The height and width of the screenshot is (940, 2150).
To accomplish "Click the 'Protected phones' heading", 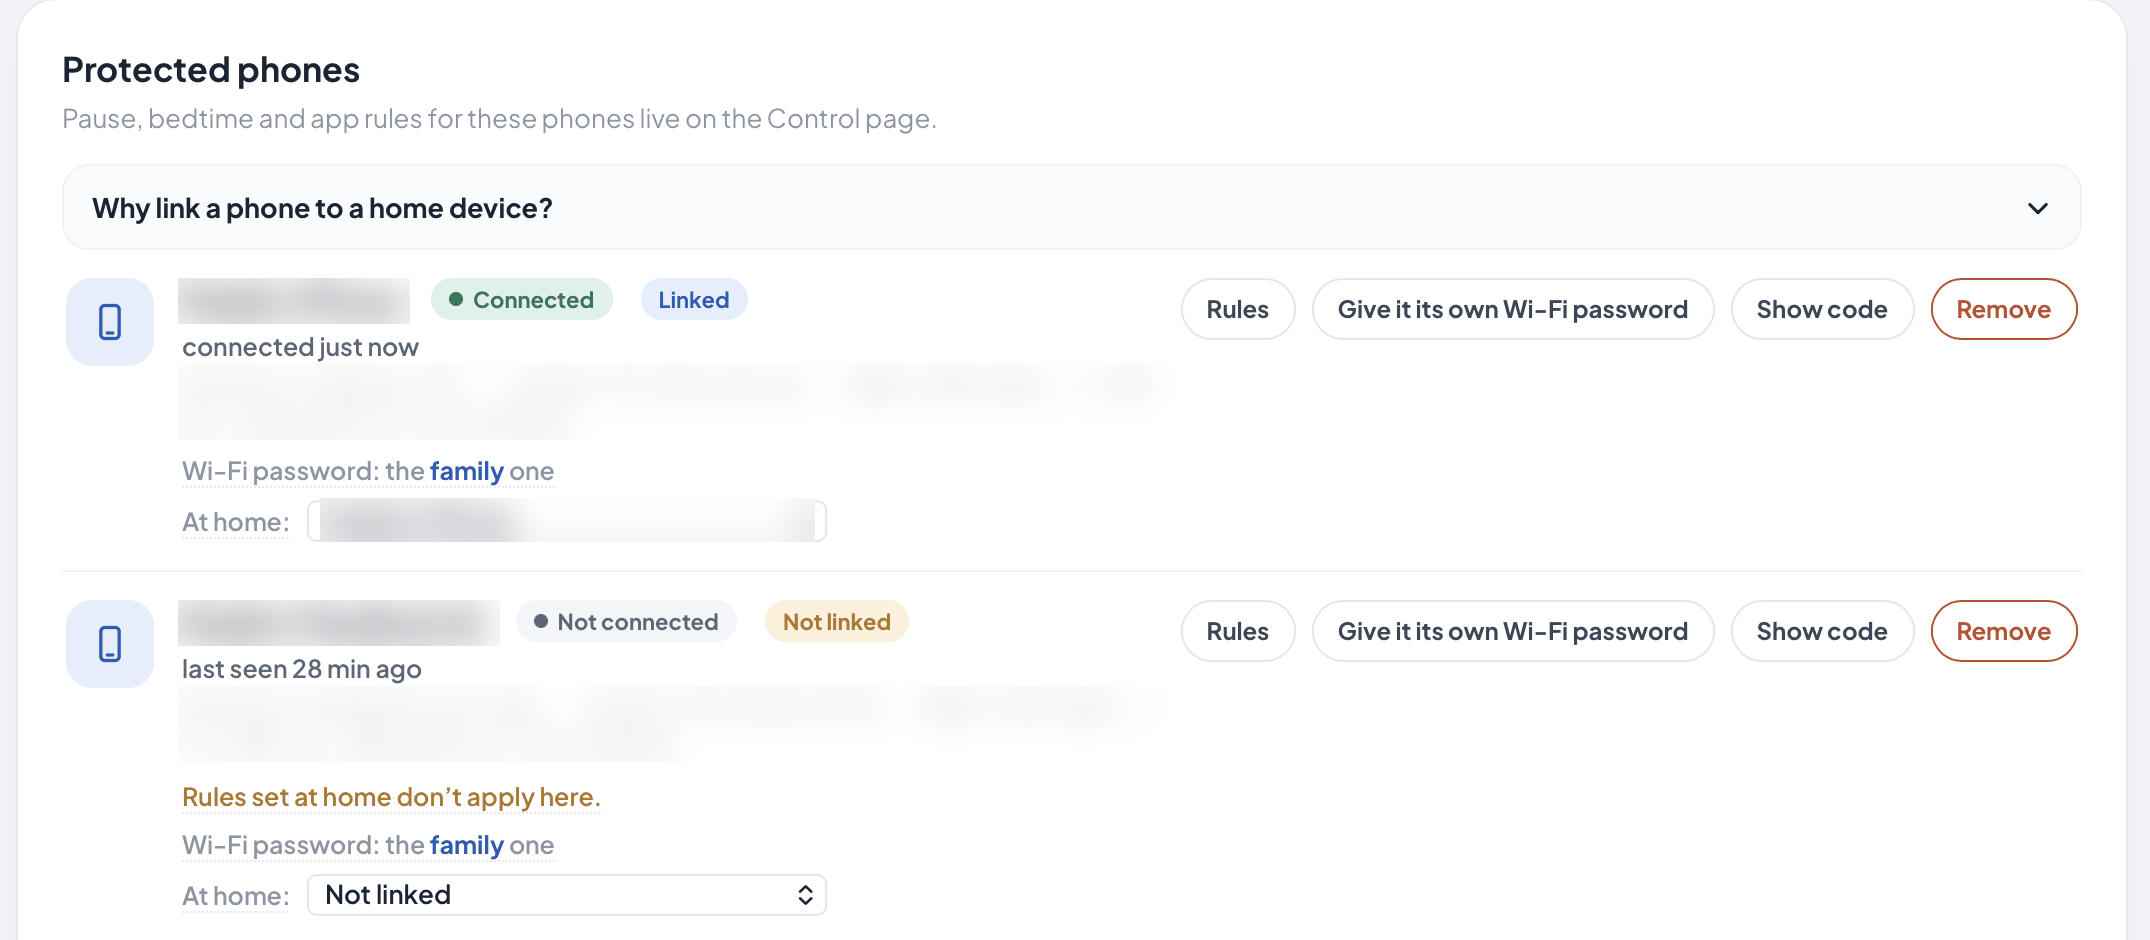I will point(211,70).
